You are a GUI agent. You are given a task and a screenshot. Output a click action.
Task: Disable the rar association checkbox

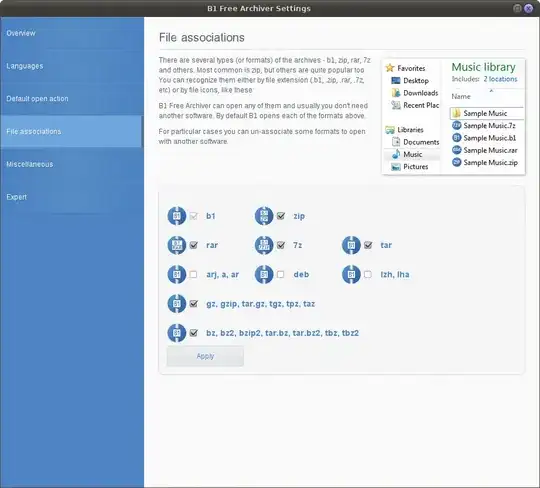click(194, 245)
